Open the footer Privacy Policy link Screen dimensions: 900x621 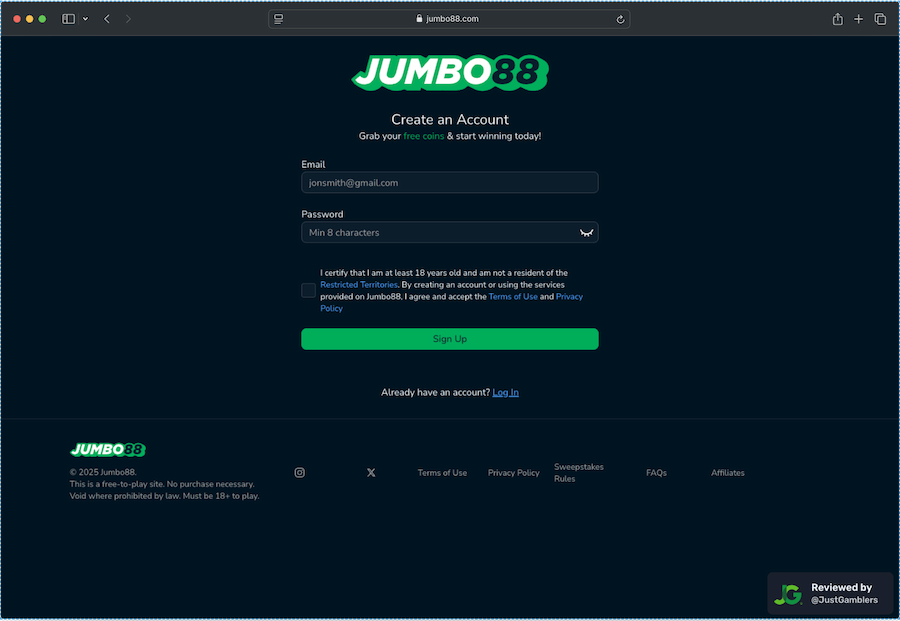tap(514, 473)
